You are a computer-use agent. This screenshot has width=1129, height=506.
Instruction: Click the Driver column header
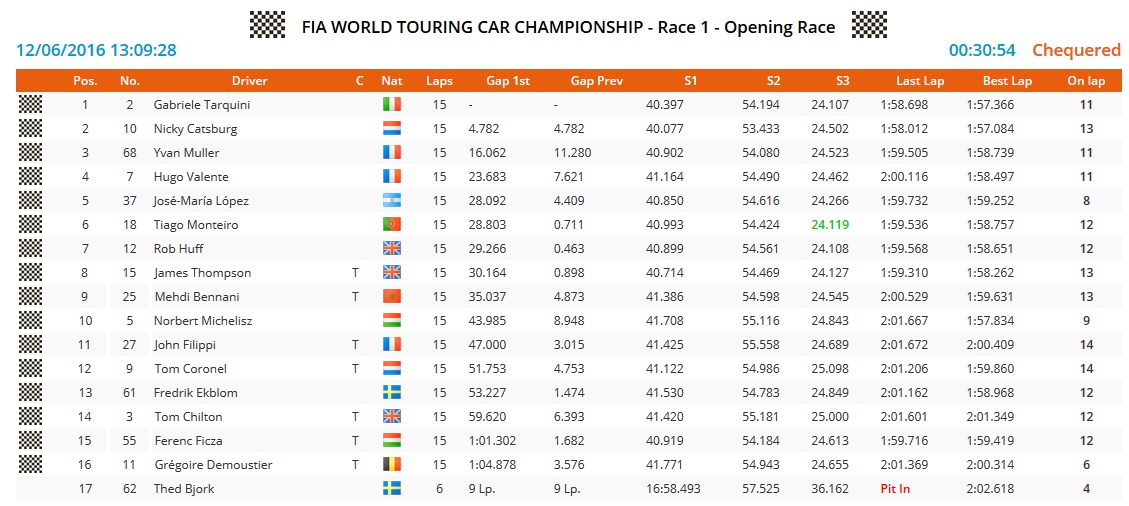(249, 81)
